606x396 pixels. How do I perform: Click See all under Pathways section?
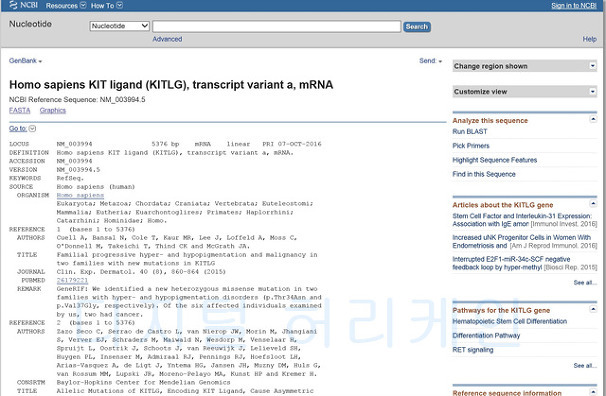585,365
